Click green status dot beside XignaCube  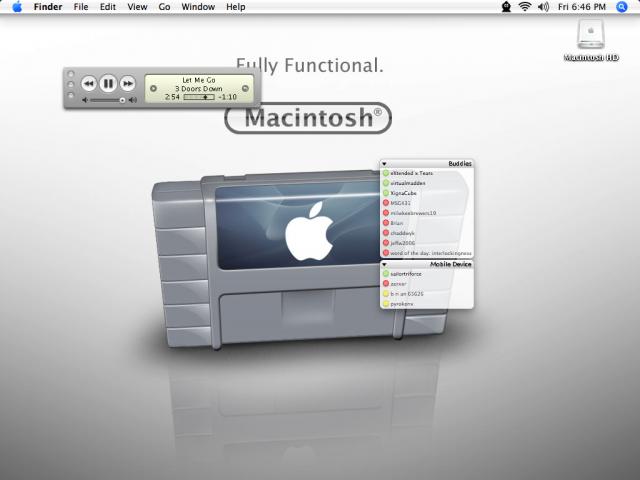[x=386, y=193]
